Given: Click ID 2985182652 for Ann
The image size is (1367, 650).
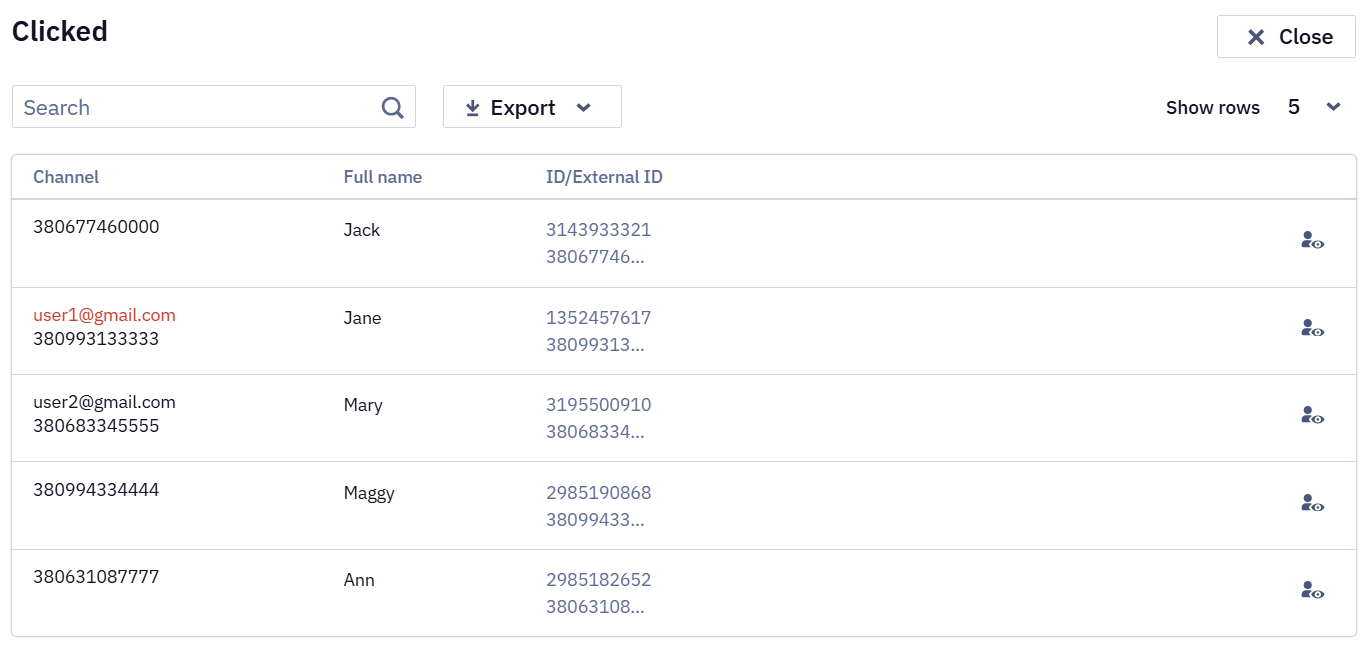Looking at the screenshot, I should click(598, 580).
